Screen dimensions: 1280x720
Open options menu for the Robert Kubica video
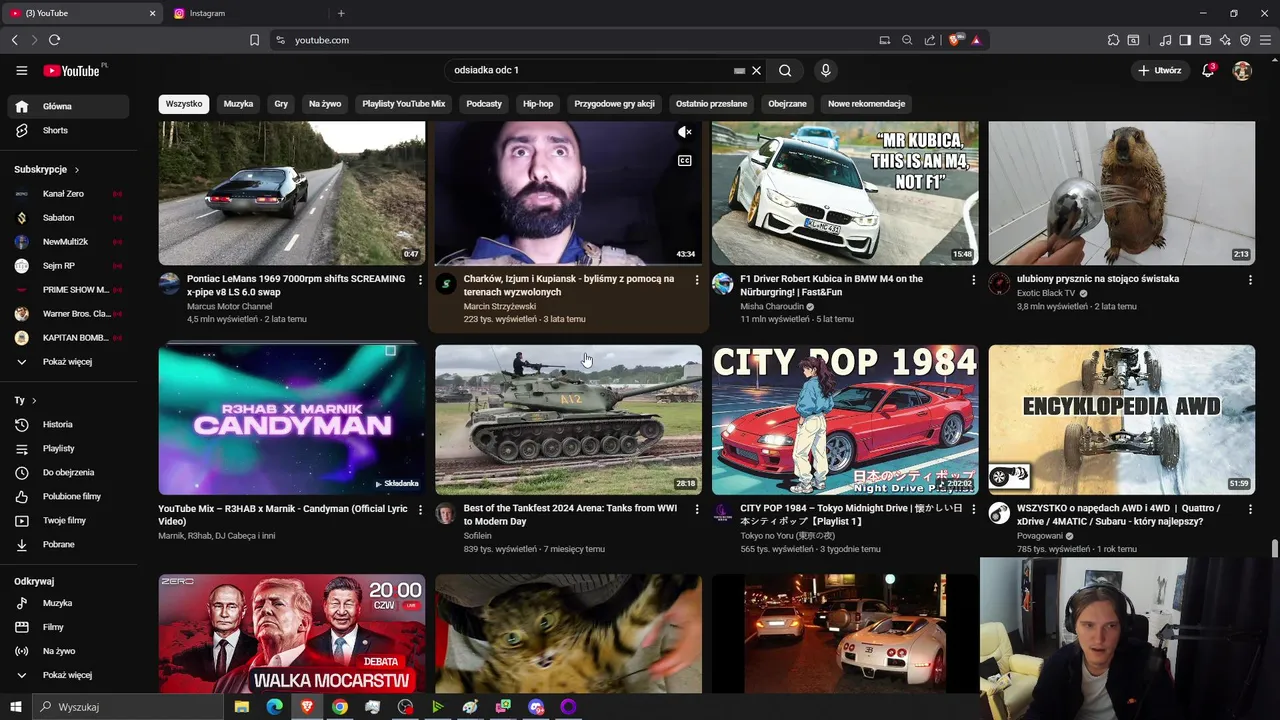coord(973,280)
